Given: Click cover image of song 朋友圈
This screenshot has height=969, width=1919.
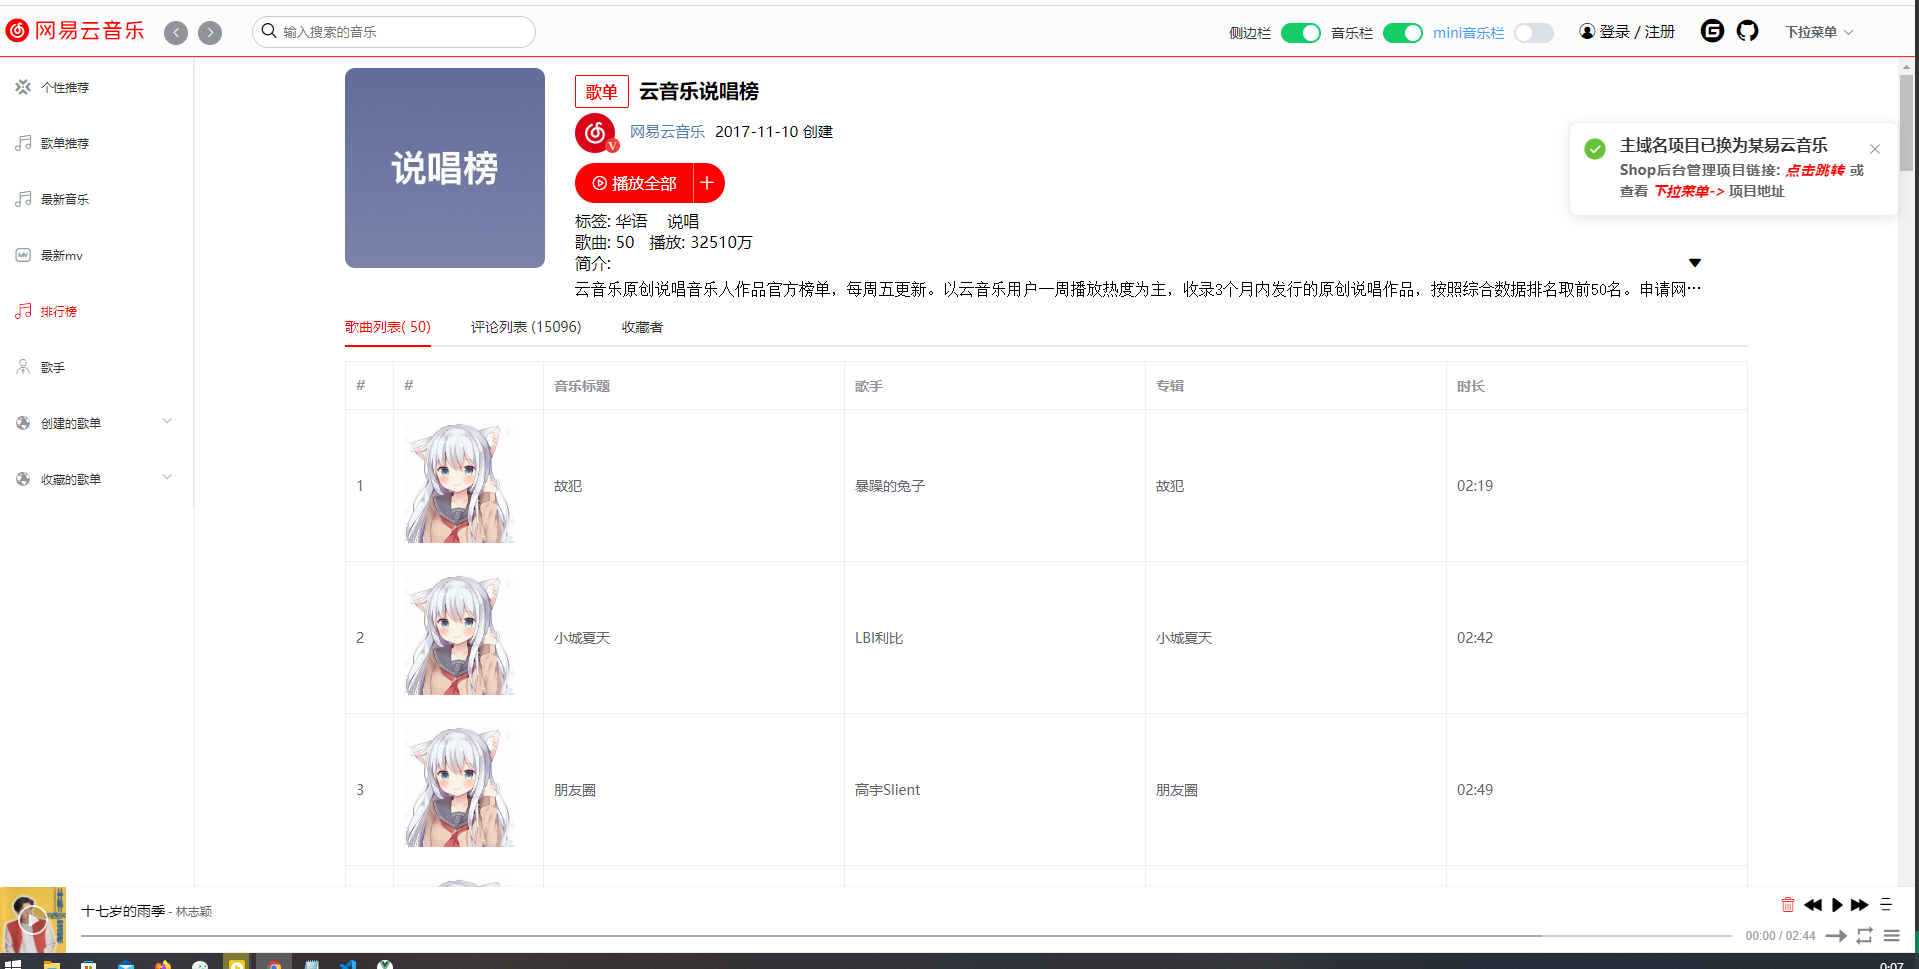Looking at the screenshot, I should (x=459, y=787).
